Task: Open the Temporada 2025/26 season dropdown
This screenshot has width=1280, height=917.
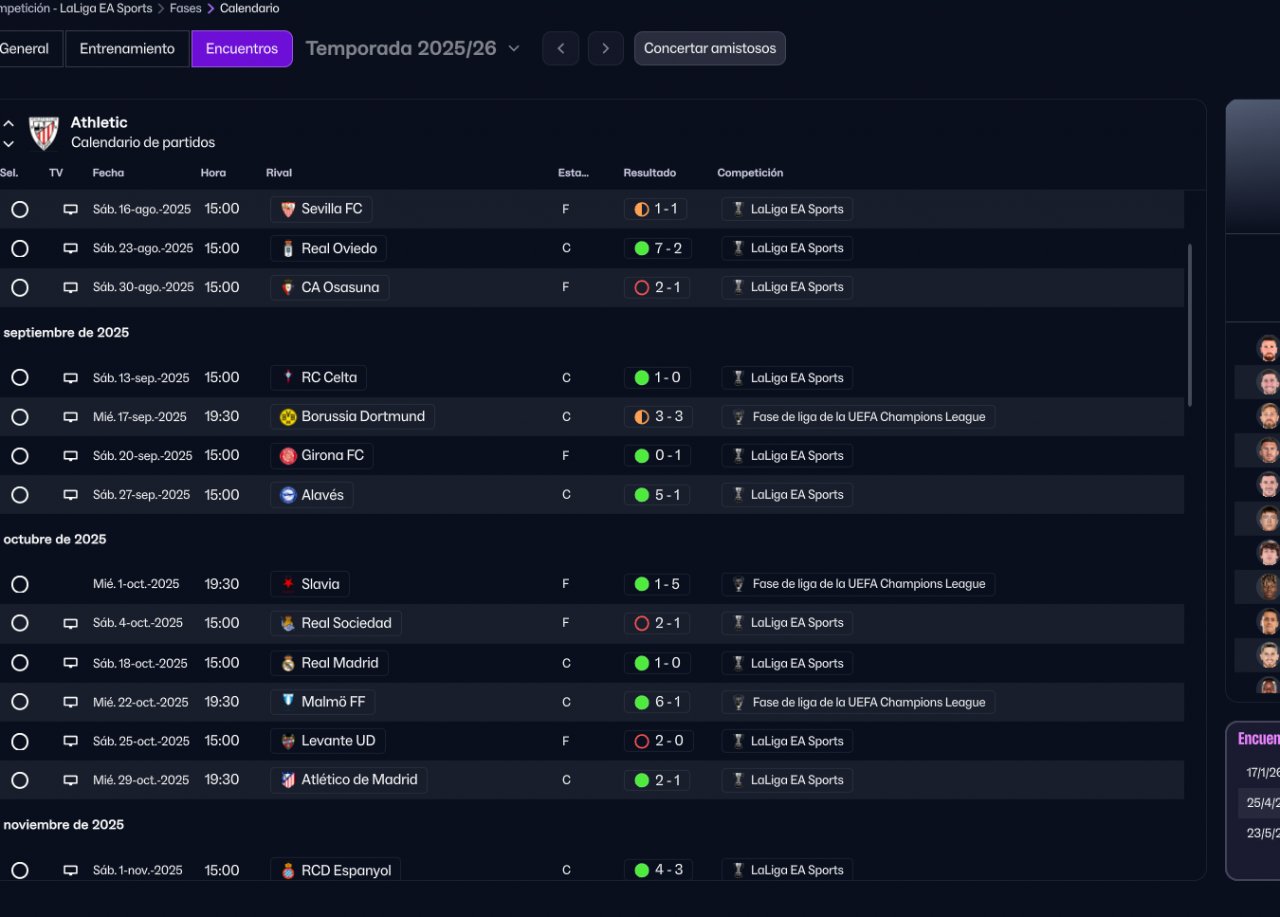Action: [413, 48]
